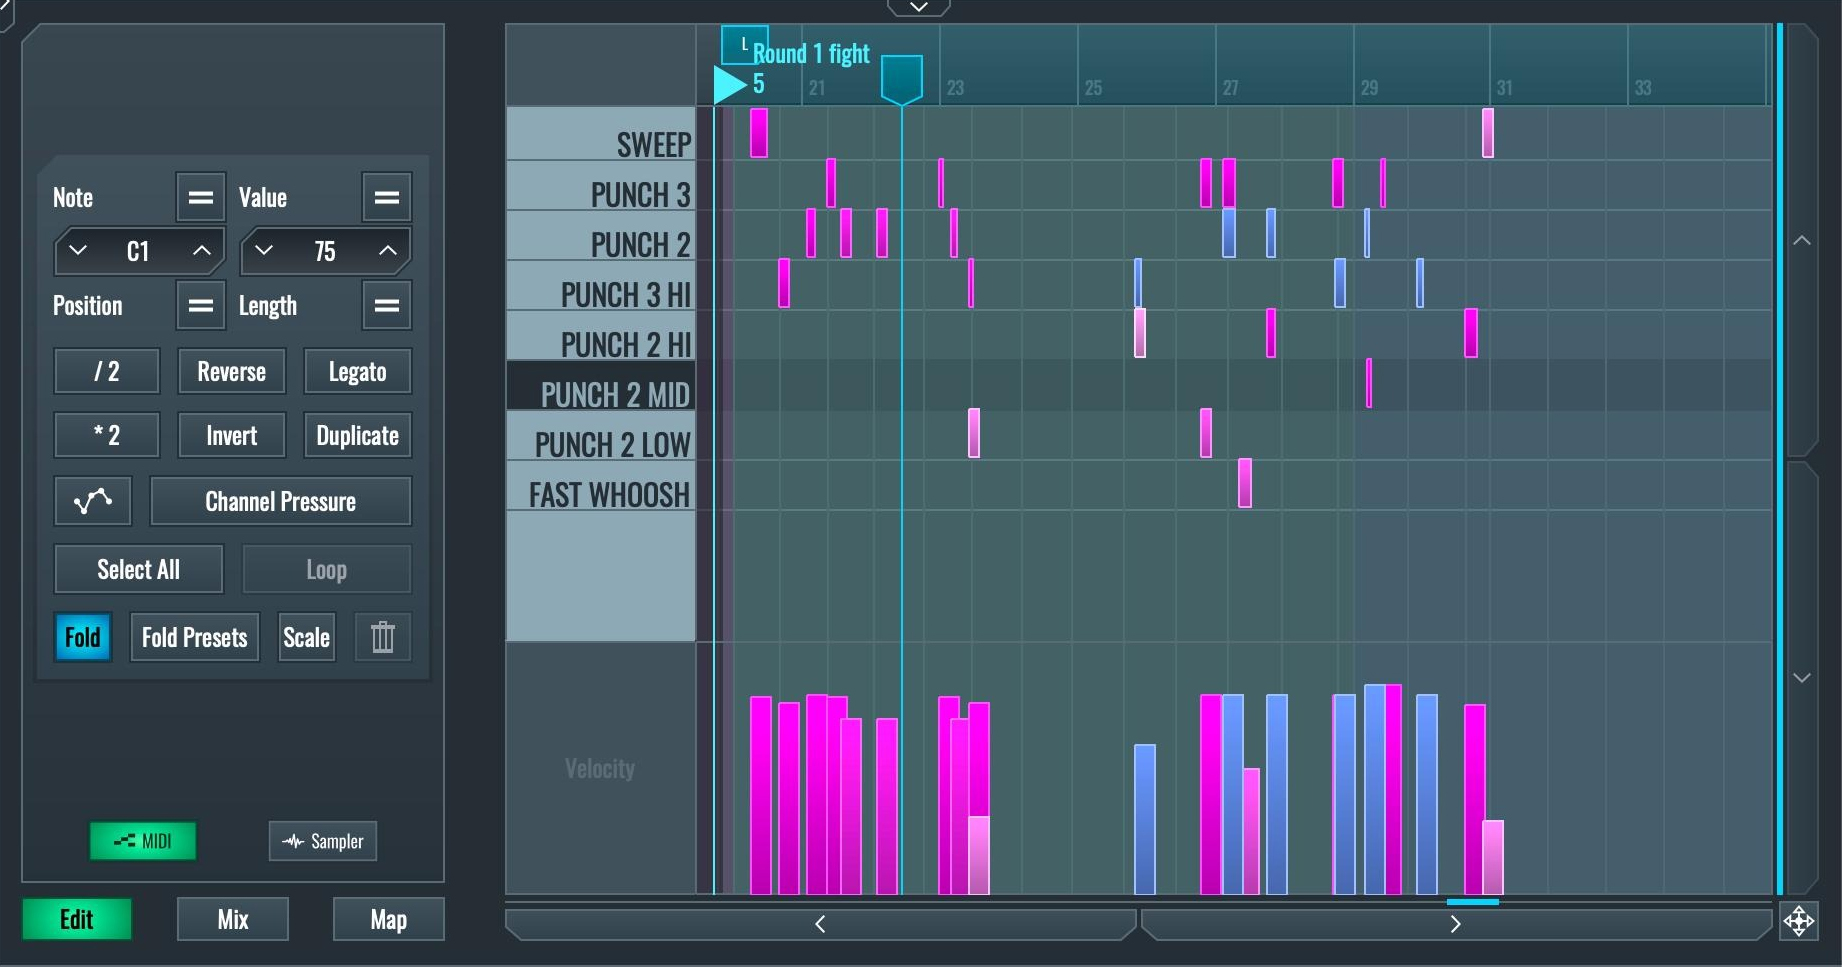Decrease the velocity value 75
This screenshot has height=967, width=1842.
(263, 250)
